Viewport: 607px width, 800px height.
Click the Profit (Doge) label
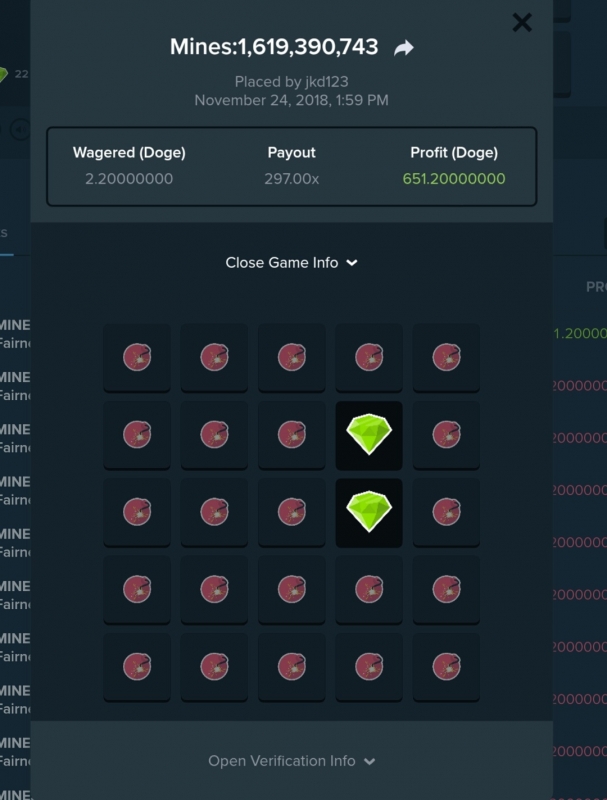coord(454,153)
